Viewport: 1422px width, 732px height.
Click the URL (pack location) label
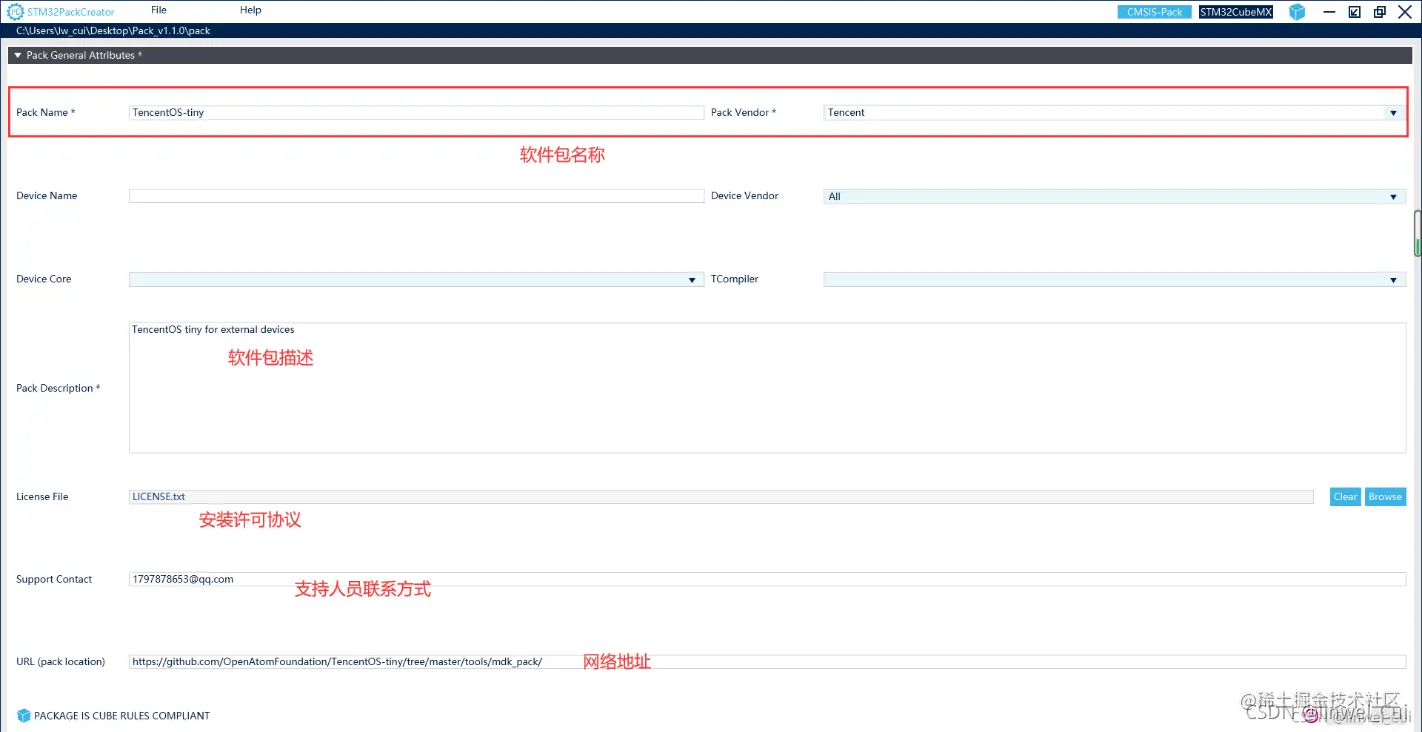[x=60, y=662]
